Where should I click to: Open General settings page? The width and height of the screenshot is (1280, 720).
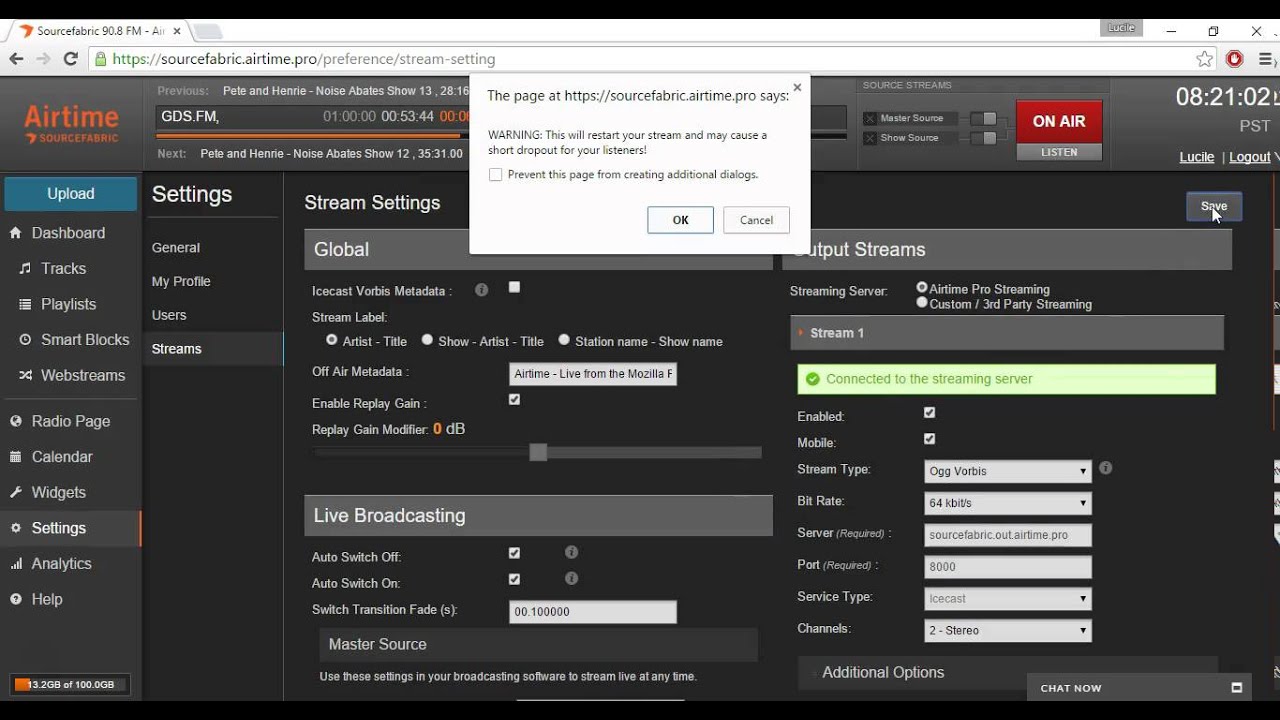[176, 248]
